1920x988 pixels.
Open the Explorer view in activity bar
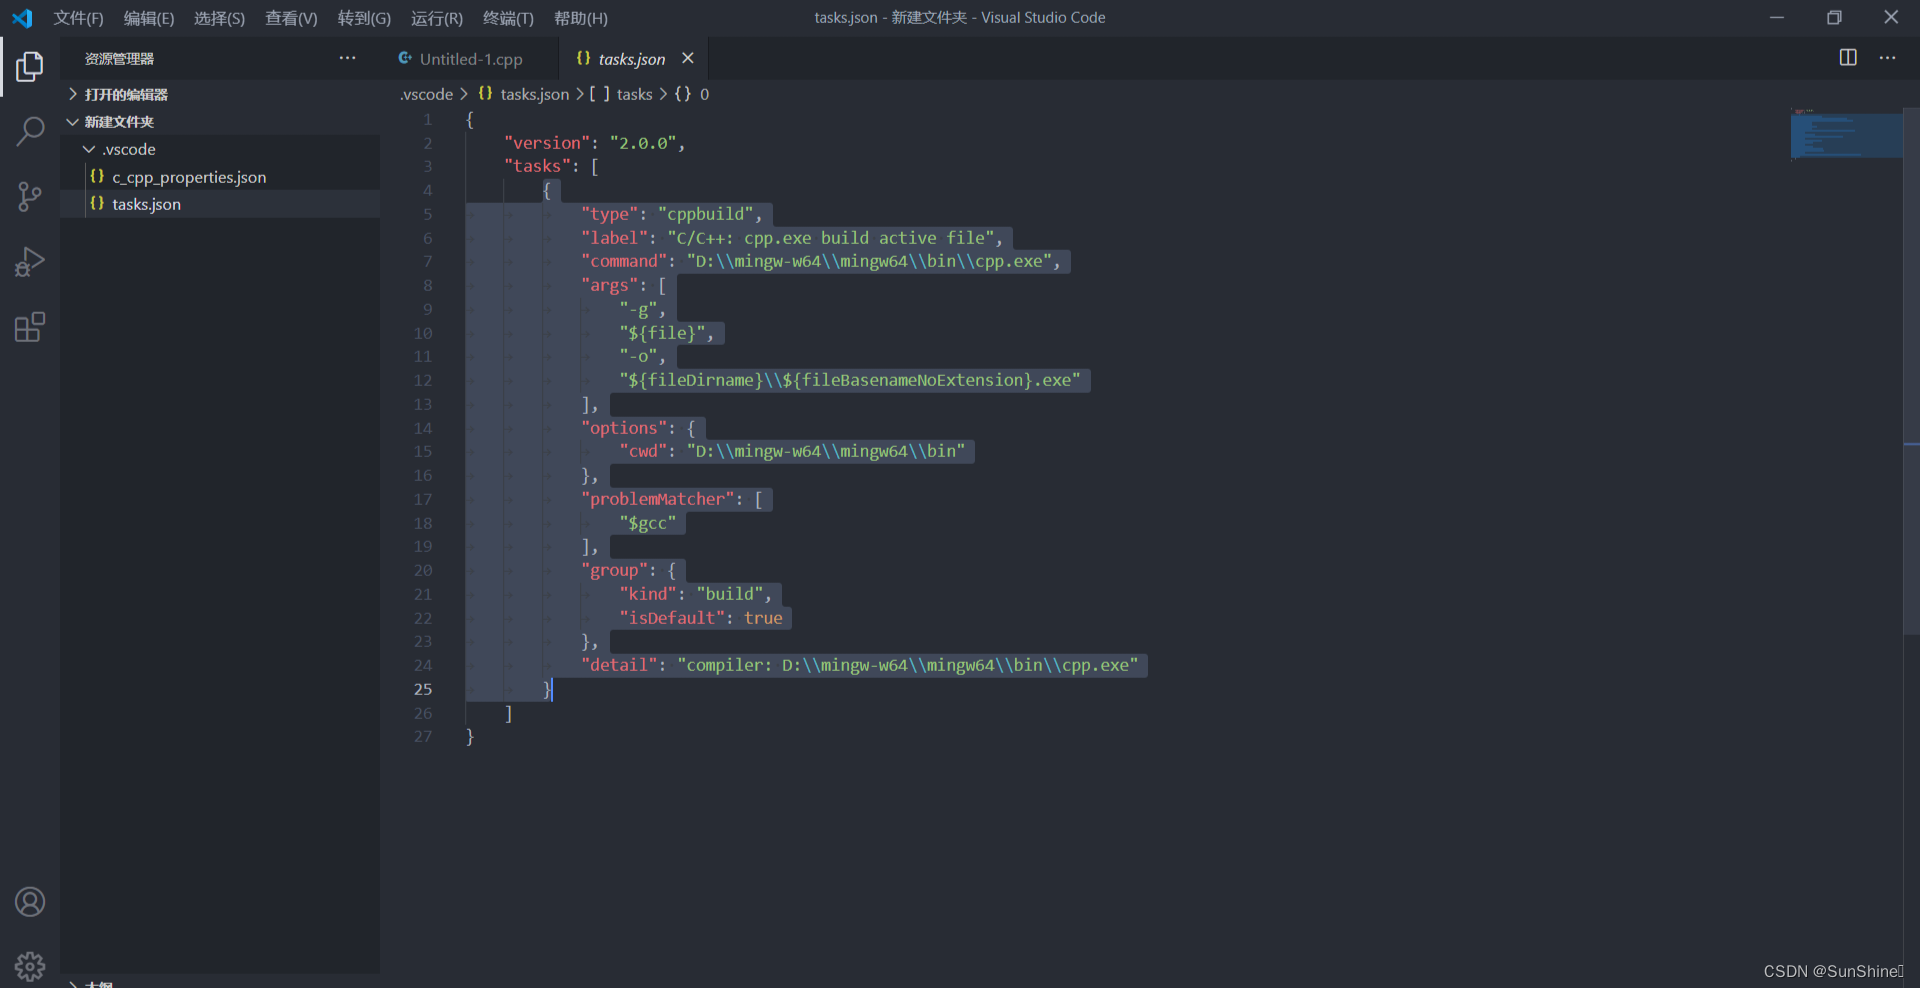(x=30, y=66)
